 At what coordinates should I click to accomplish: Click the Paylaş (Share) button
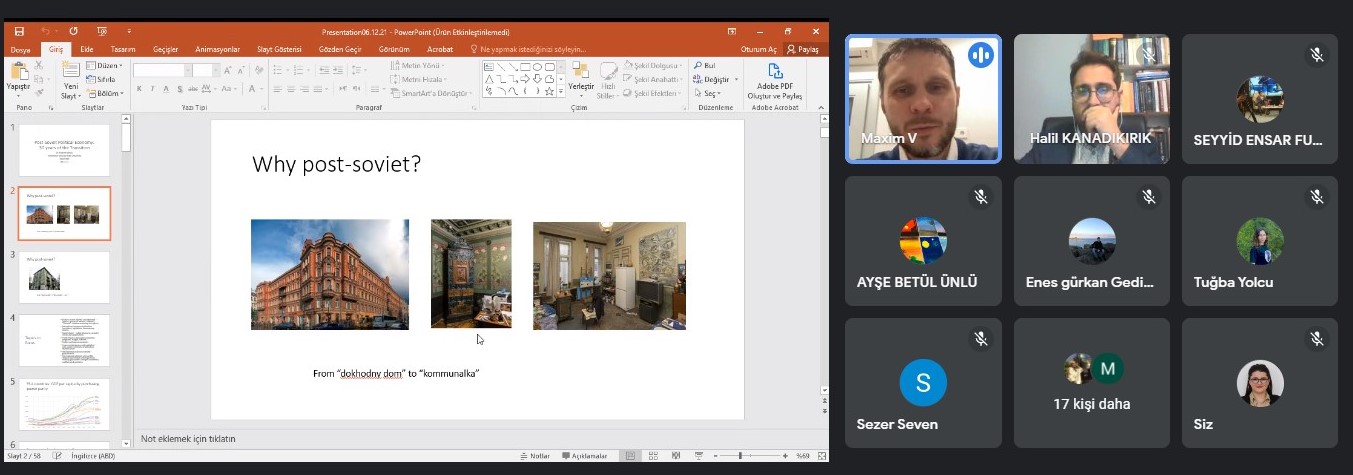[x=803, y=49]
